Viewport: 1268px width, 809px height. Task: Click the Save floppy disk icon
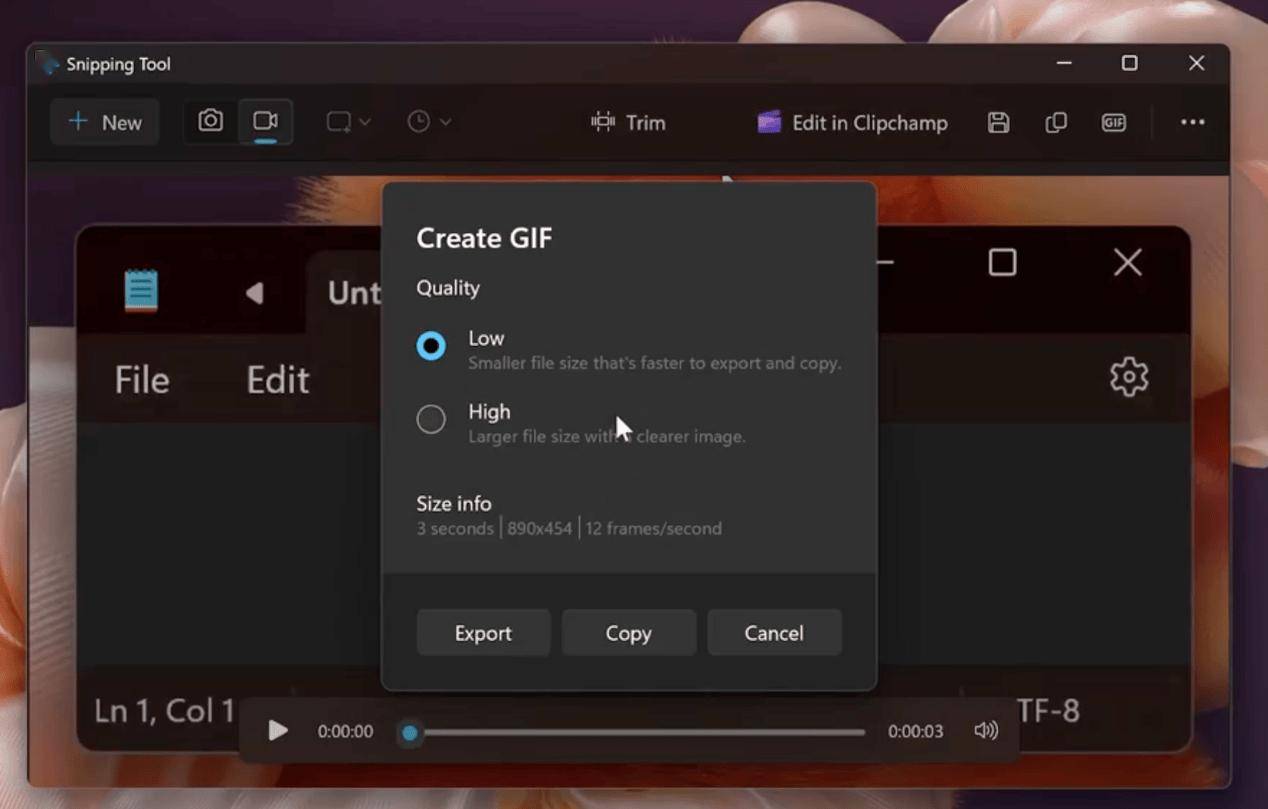998,122
